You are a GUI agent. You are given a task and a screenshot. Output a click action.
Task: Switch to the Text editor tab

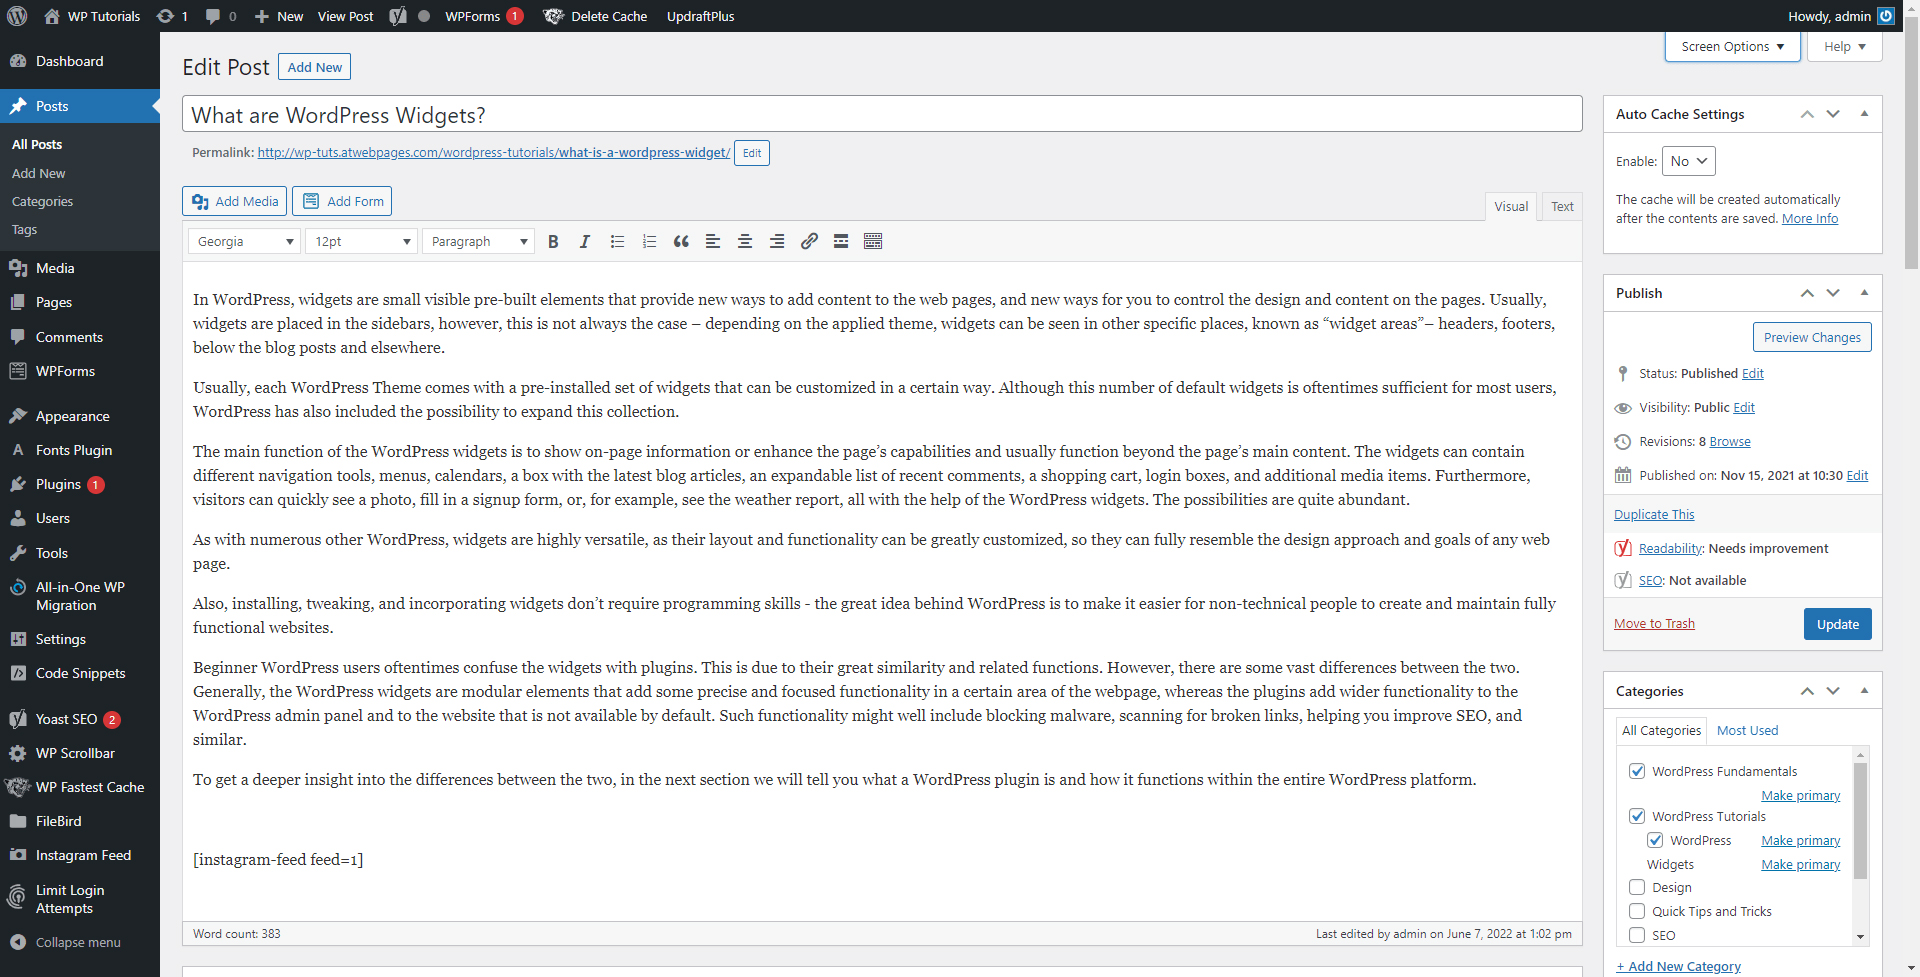(1562, 206)
